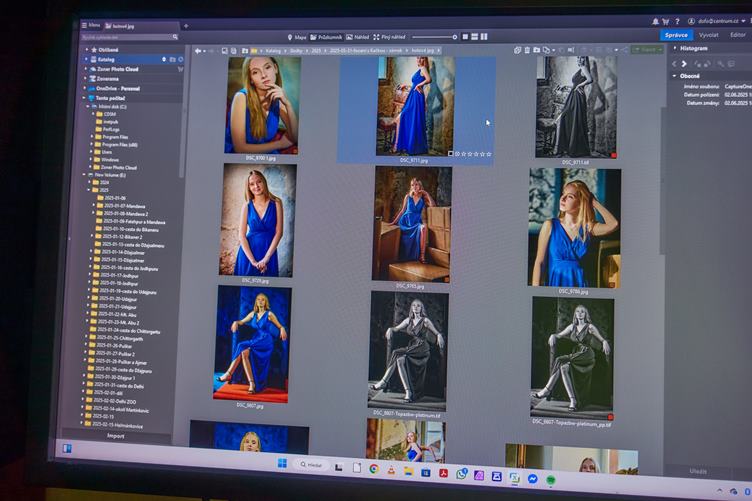Select Program Files folder
752x501 pixels.
click(x=111, y=137)
